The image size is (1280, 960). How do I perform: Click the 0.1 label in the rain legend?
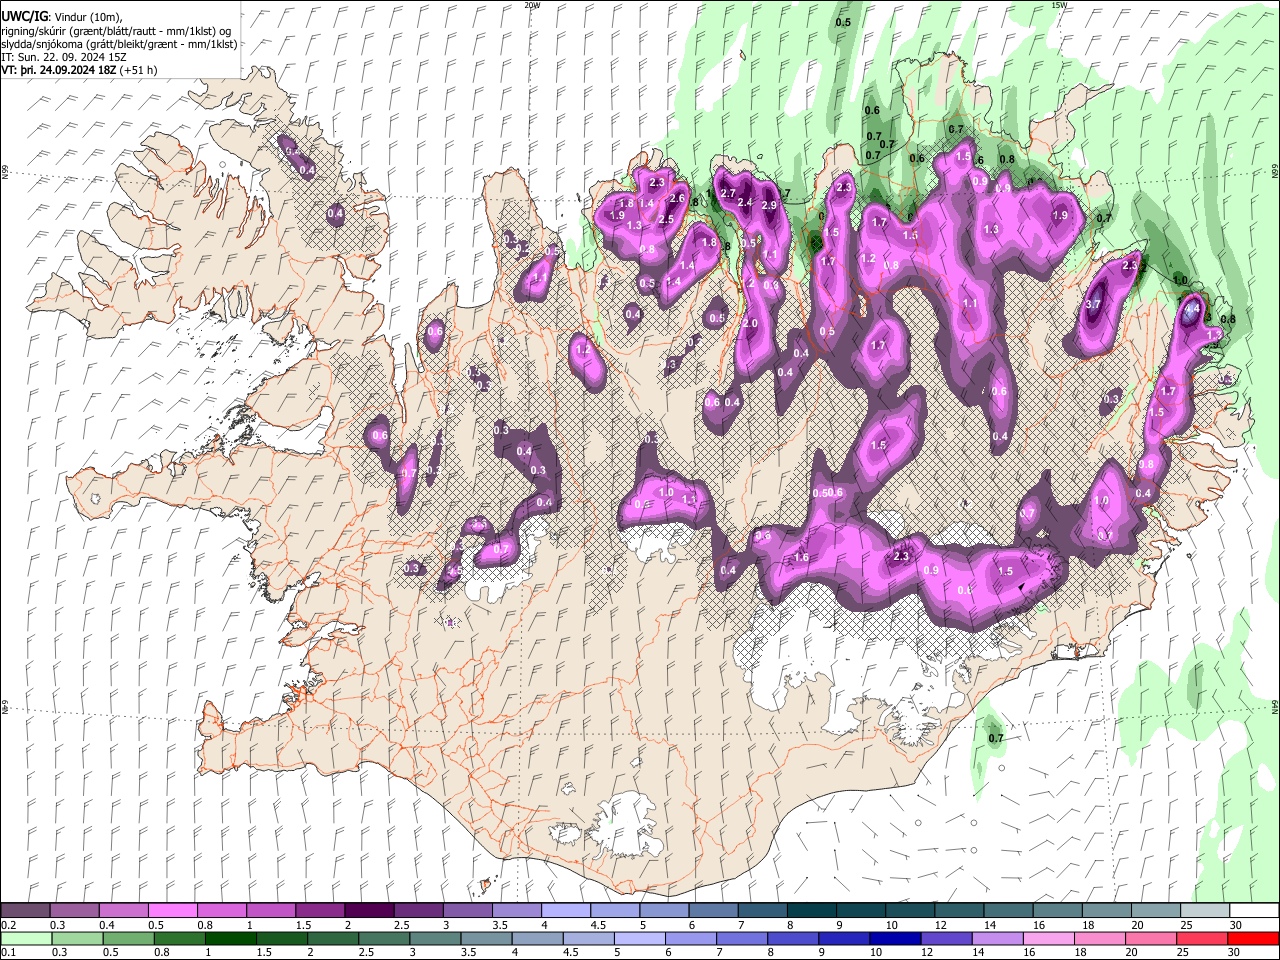[x=8, y=953]
